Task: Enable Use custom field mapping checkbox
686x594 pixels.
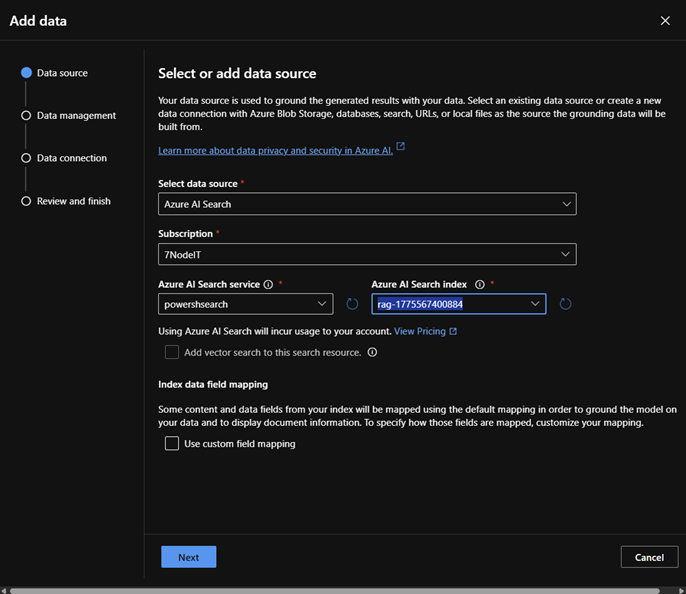Action: point(172,444)
